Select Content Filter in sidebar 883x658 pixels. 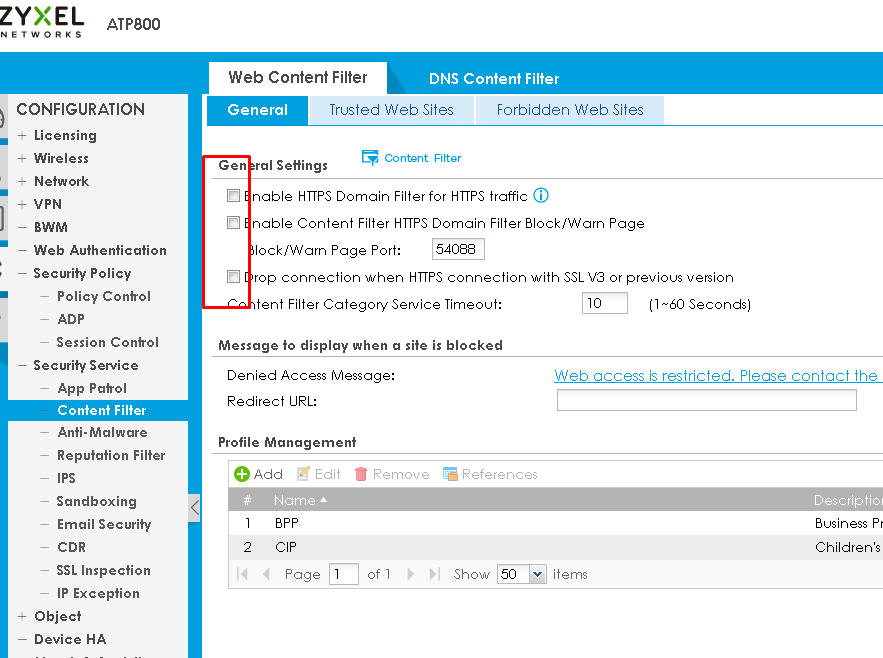102,410
